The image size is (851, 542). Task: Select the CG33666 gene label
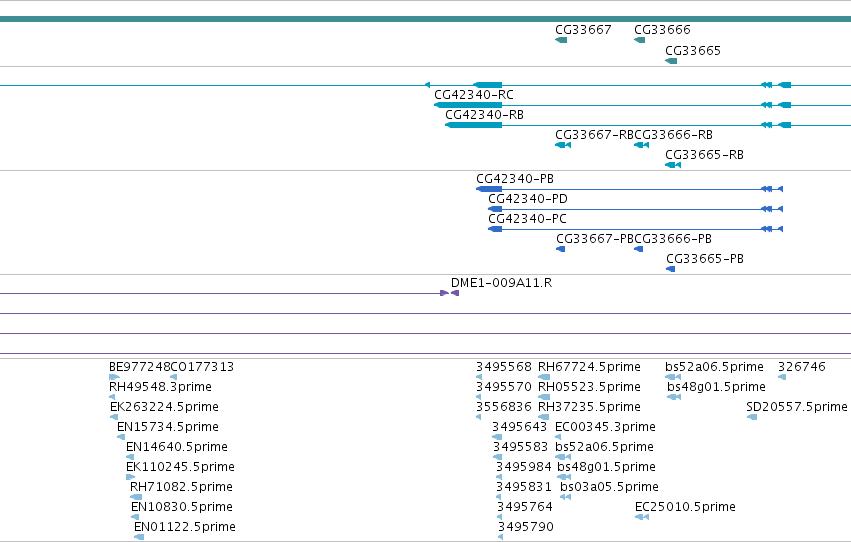pos(662,30)
